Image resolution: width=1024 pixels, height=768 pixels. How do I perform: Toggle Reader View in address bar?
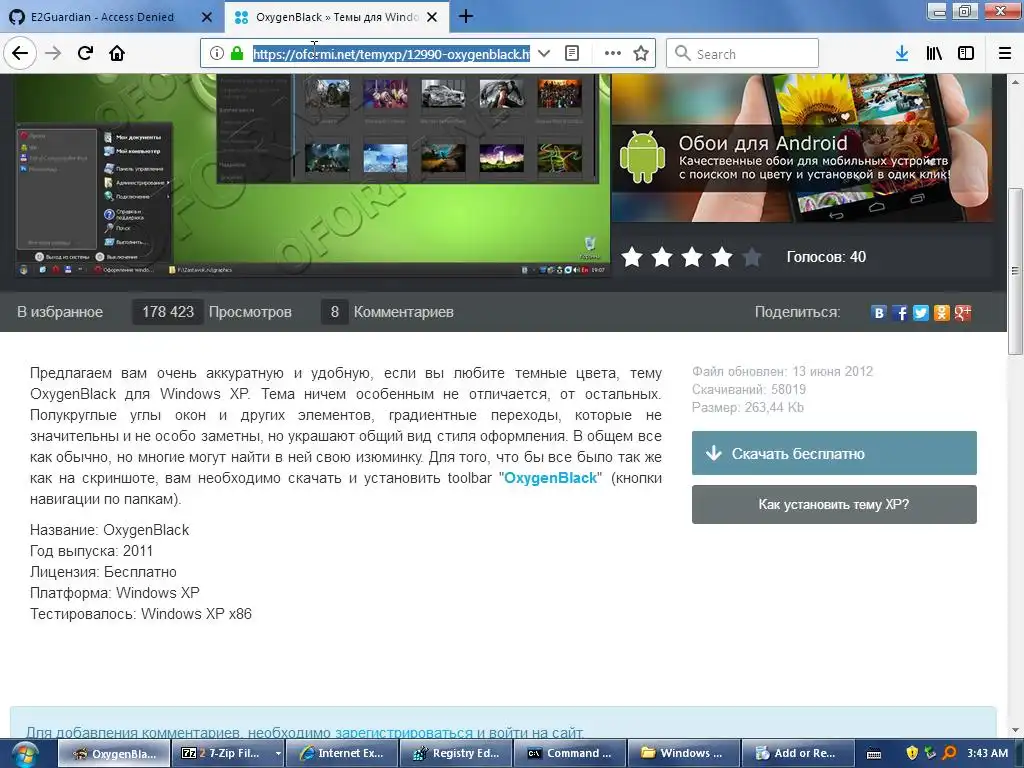click(571, 54)
